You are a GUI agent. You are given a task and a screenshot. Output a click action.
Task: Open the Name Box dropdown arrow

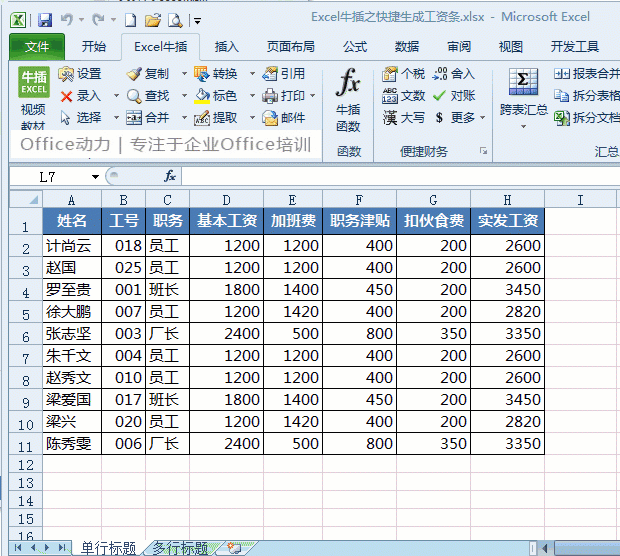(x=95, y=177)
